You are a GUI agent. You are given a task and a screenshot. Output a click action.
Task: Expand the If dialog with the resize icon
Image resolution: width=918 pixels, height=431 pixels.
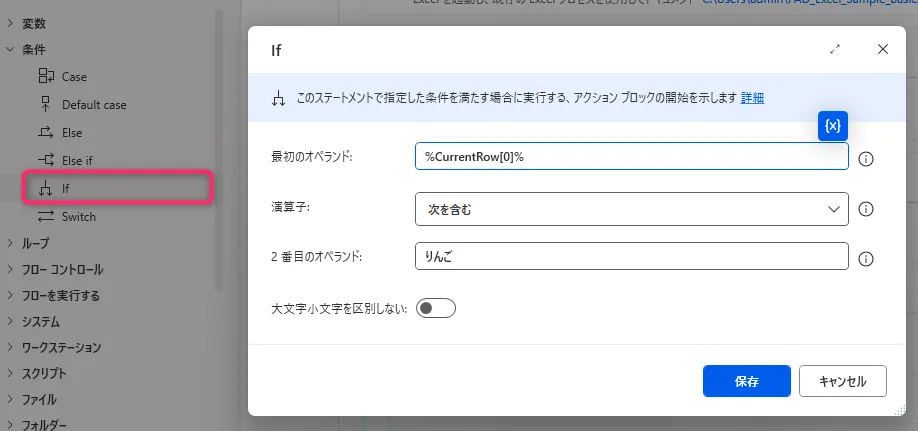tap(835, 49)
